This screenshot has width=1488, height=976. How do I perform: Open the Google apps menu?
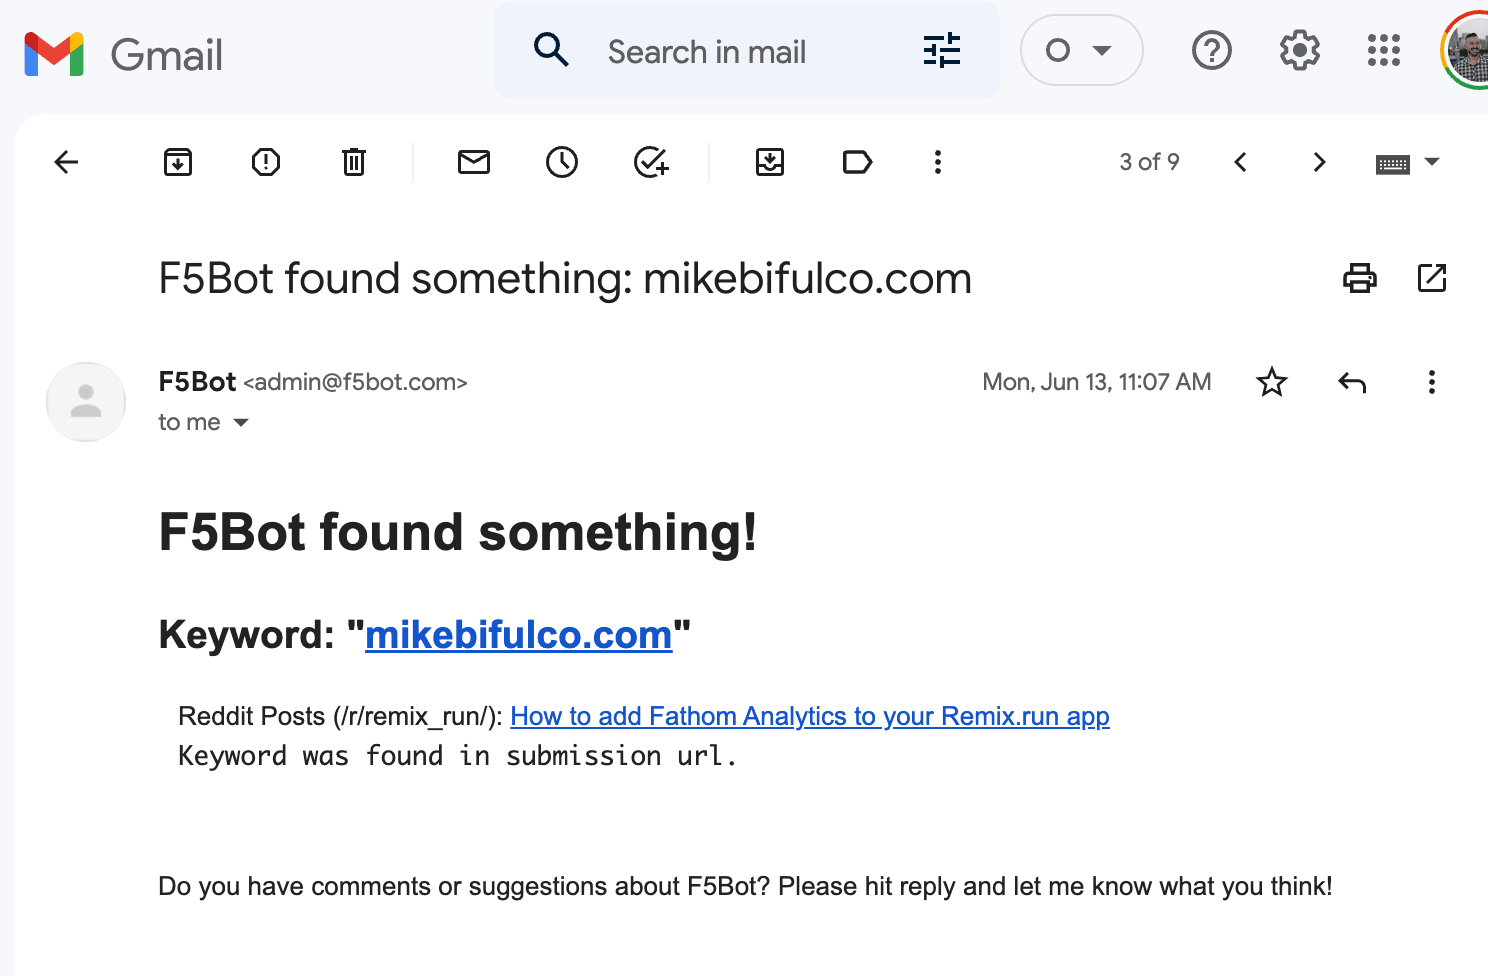coord(1384,50)
